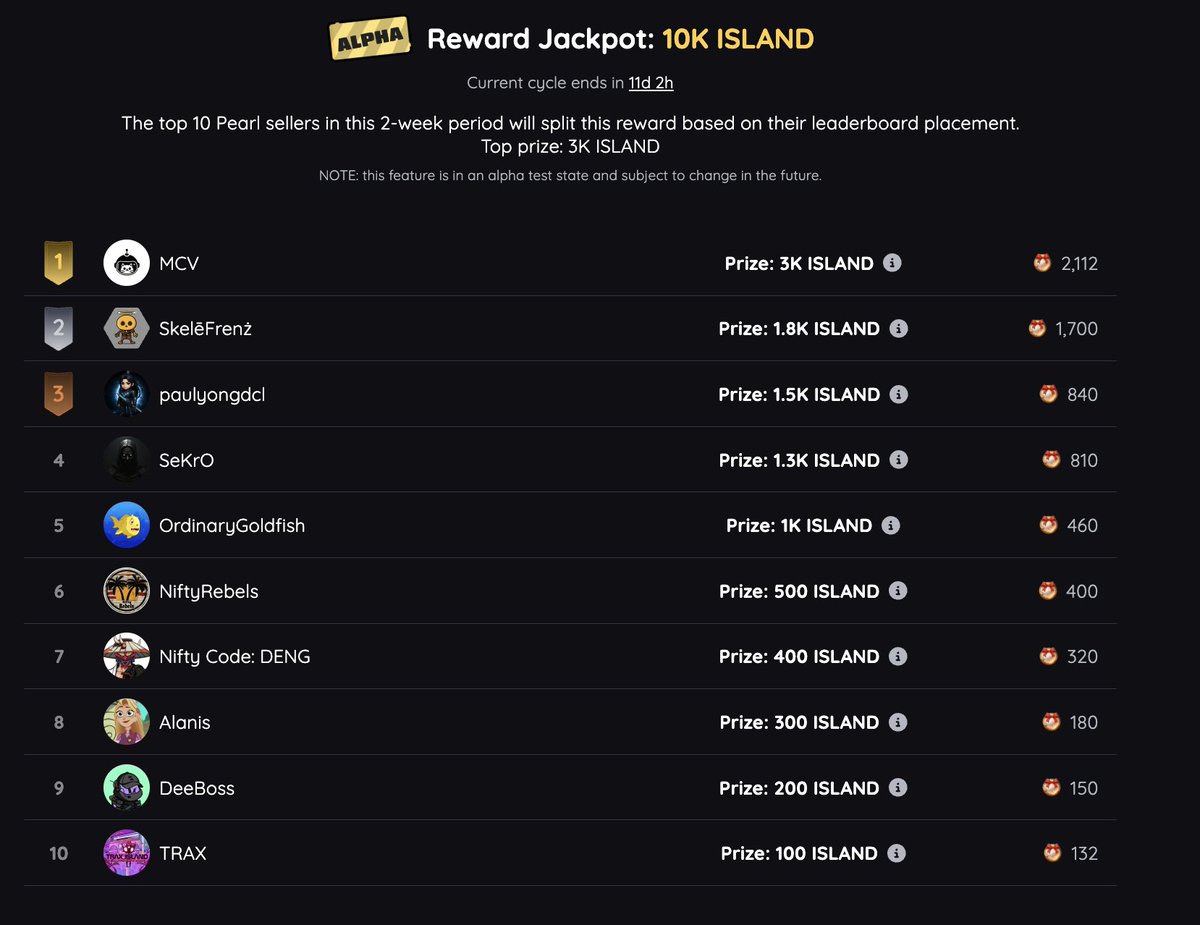The image size is (1200, 925).
Task: Click info icon beside 200 ISLAND prize
Action: point(898,788)
